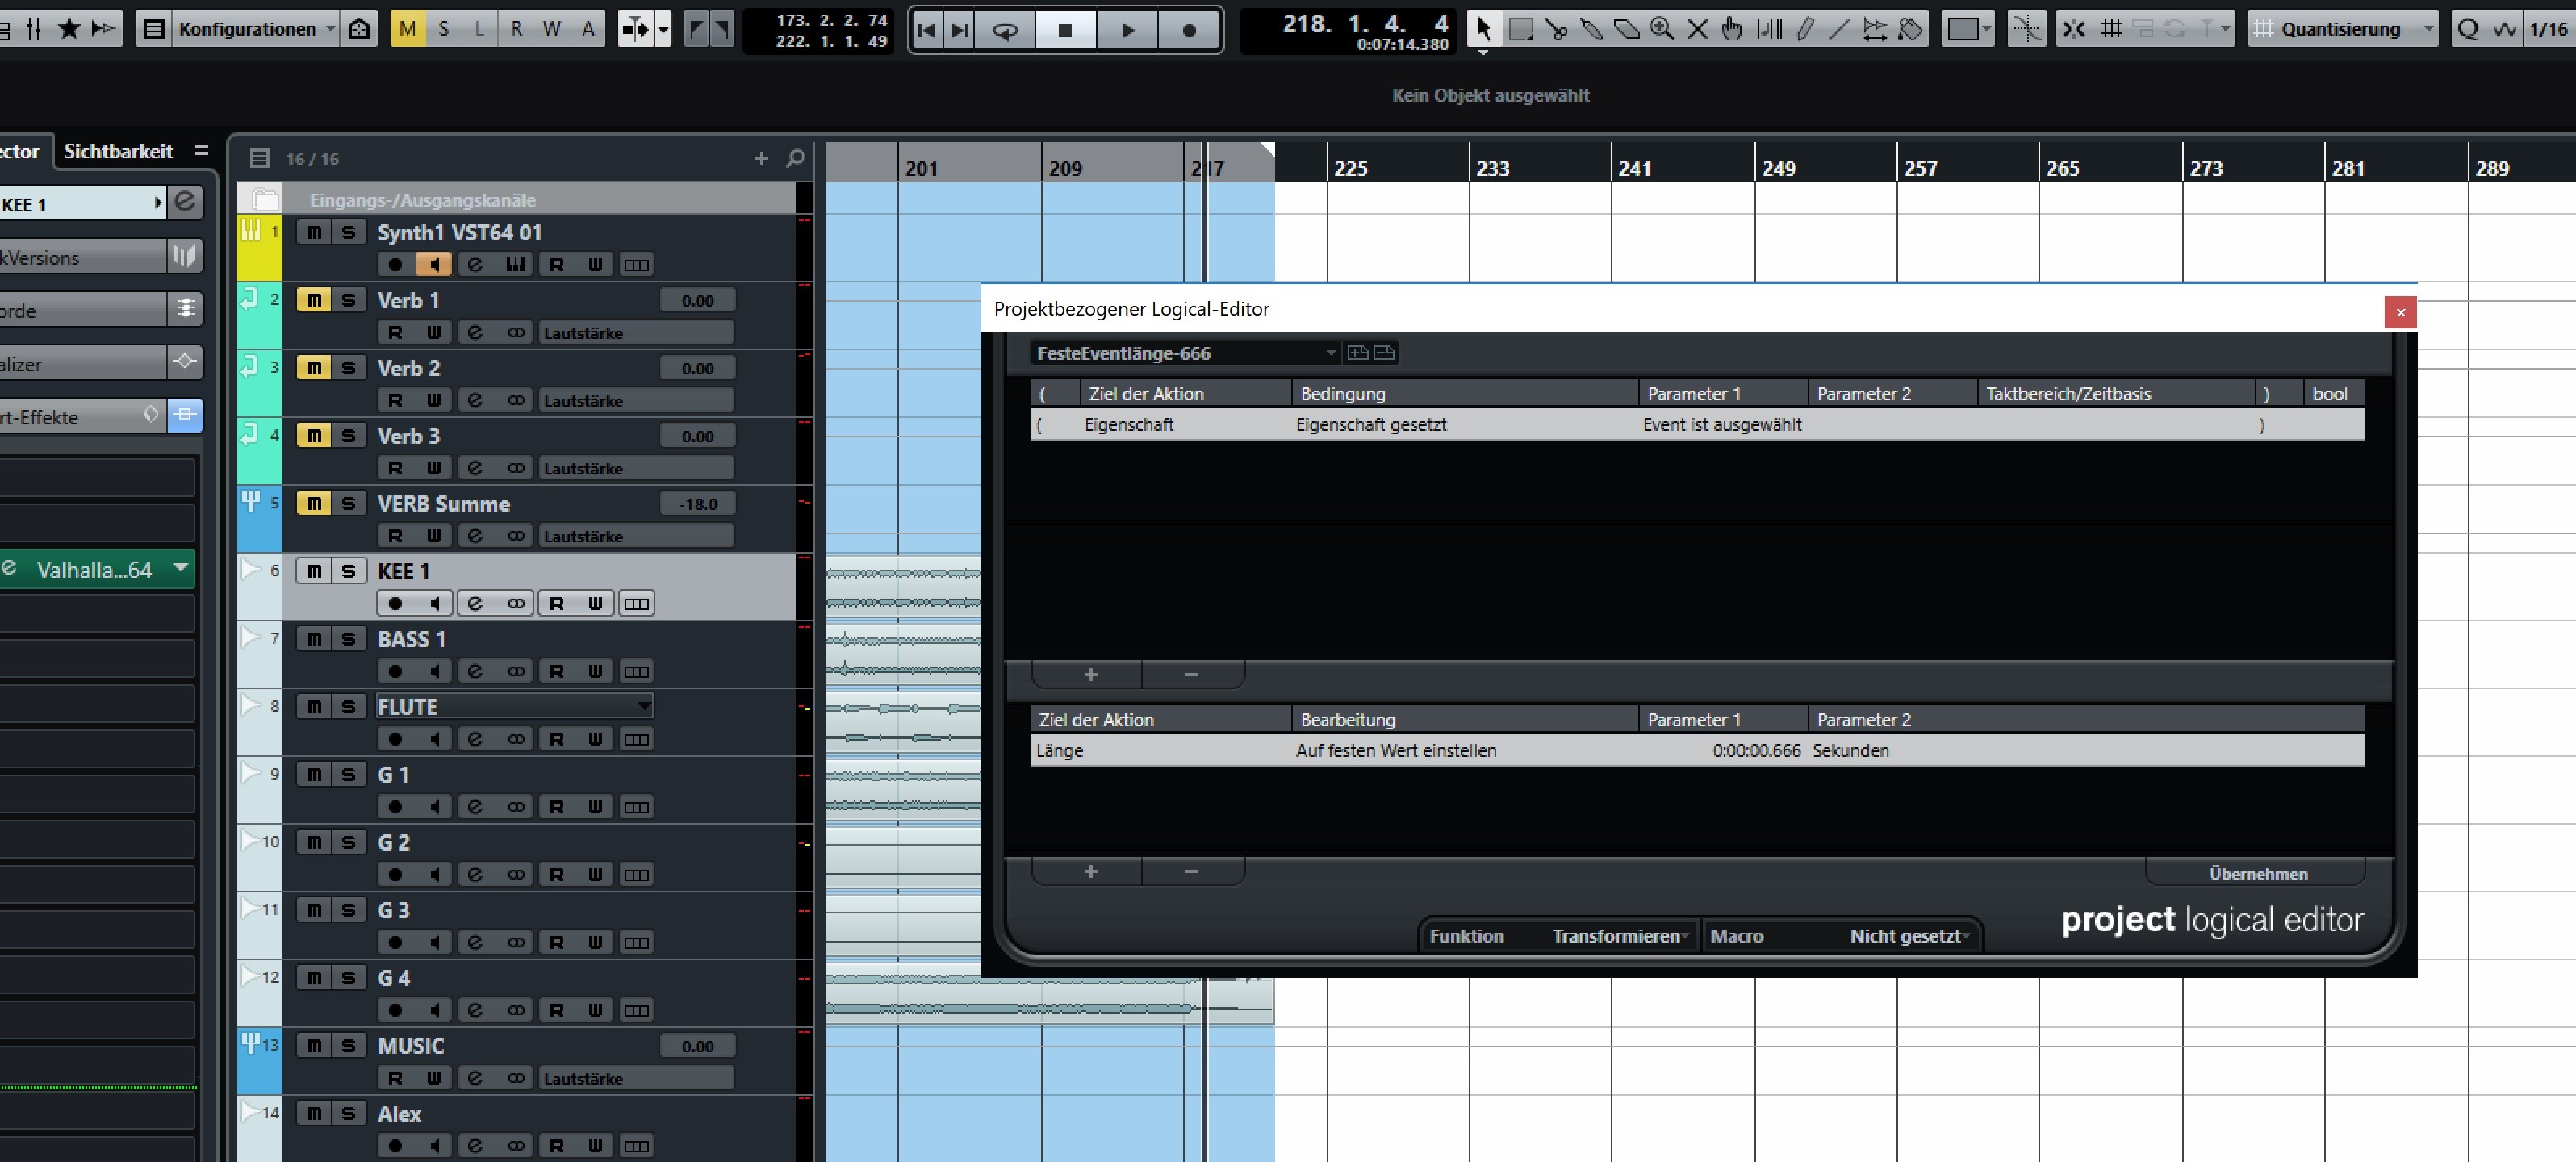This screenshot has width=2576, height=1162.
Task: Toggle monitor on Synth1 VST64 01
Action: (434, 264)
